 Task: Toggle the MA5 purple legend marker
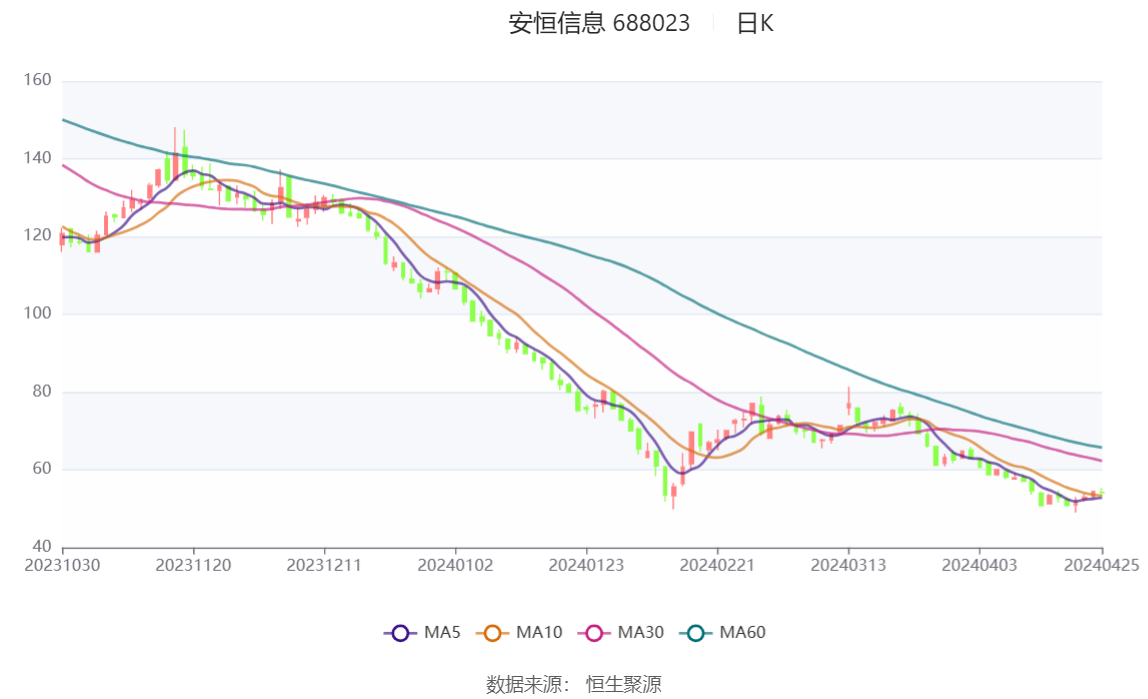click(400, 633)
